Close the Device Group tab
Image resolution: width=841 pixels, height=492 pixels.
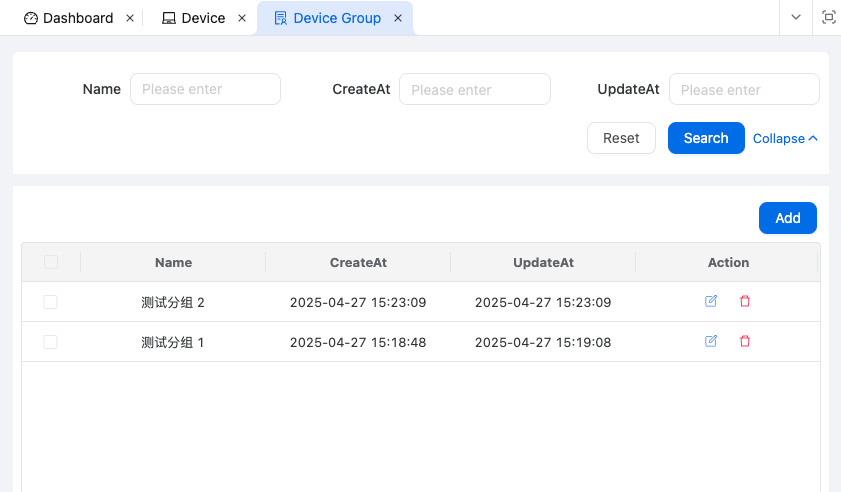[398, 18]
